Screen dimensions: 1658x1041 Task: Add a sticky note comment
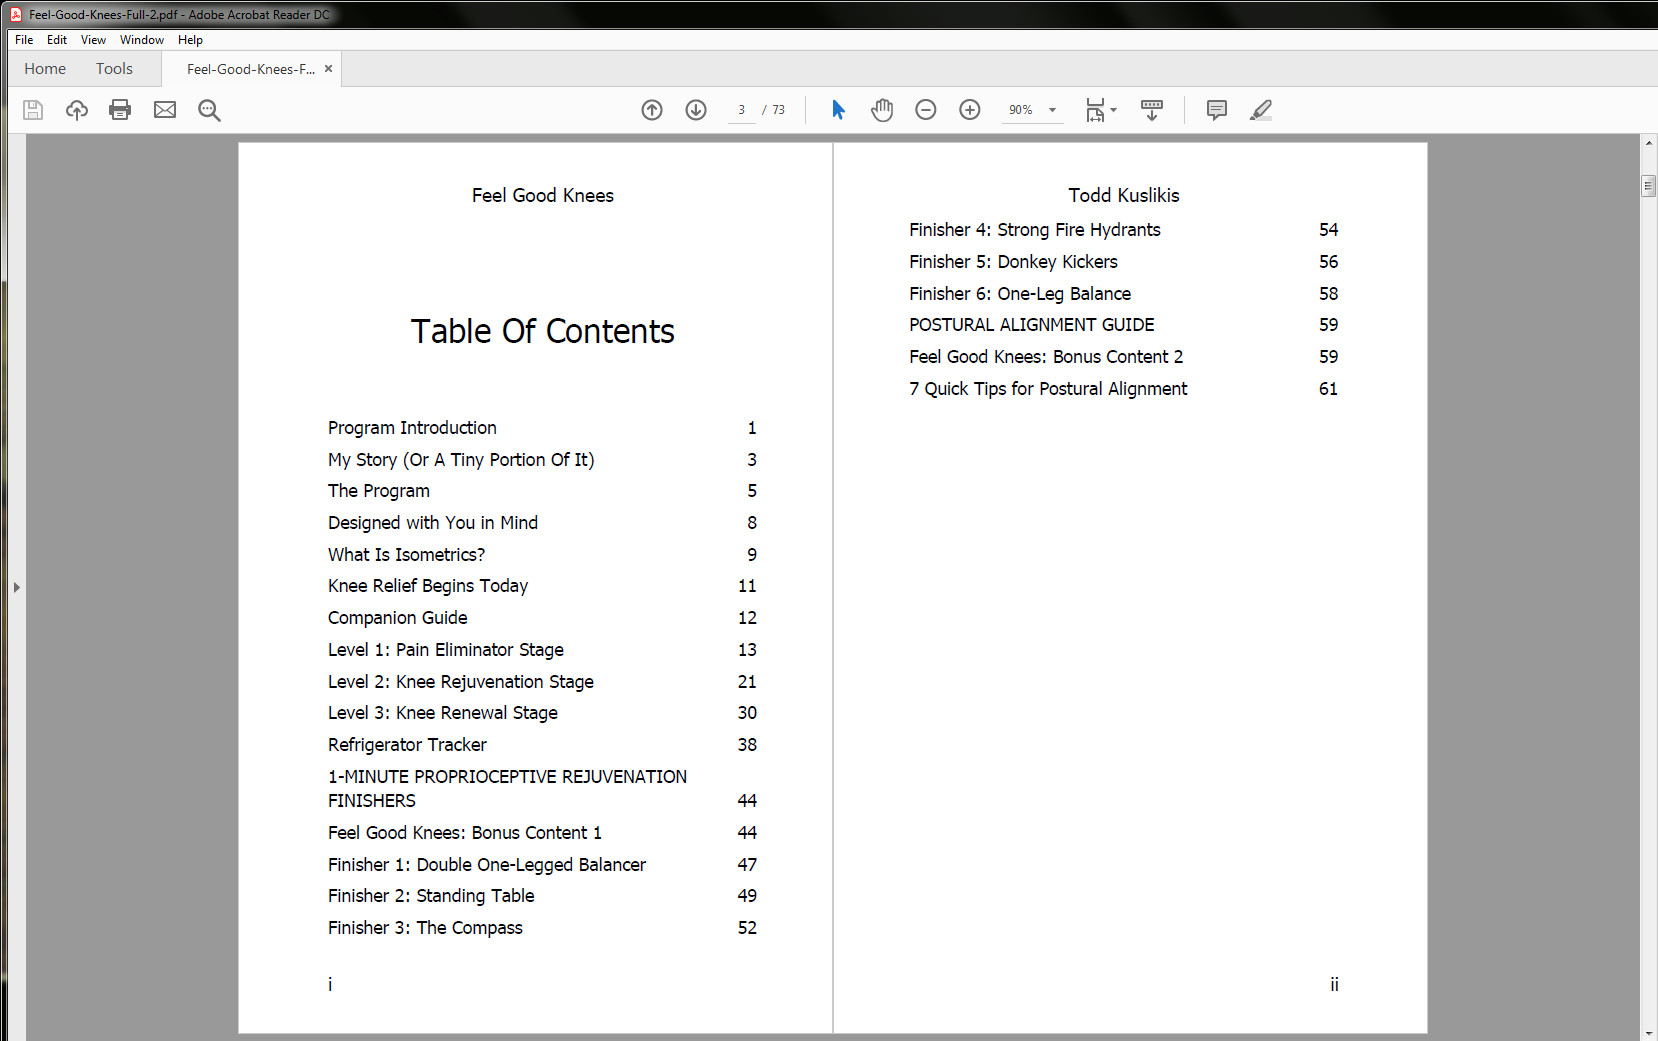point(1216,110)
